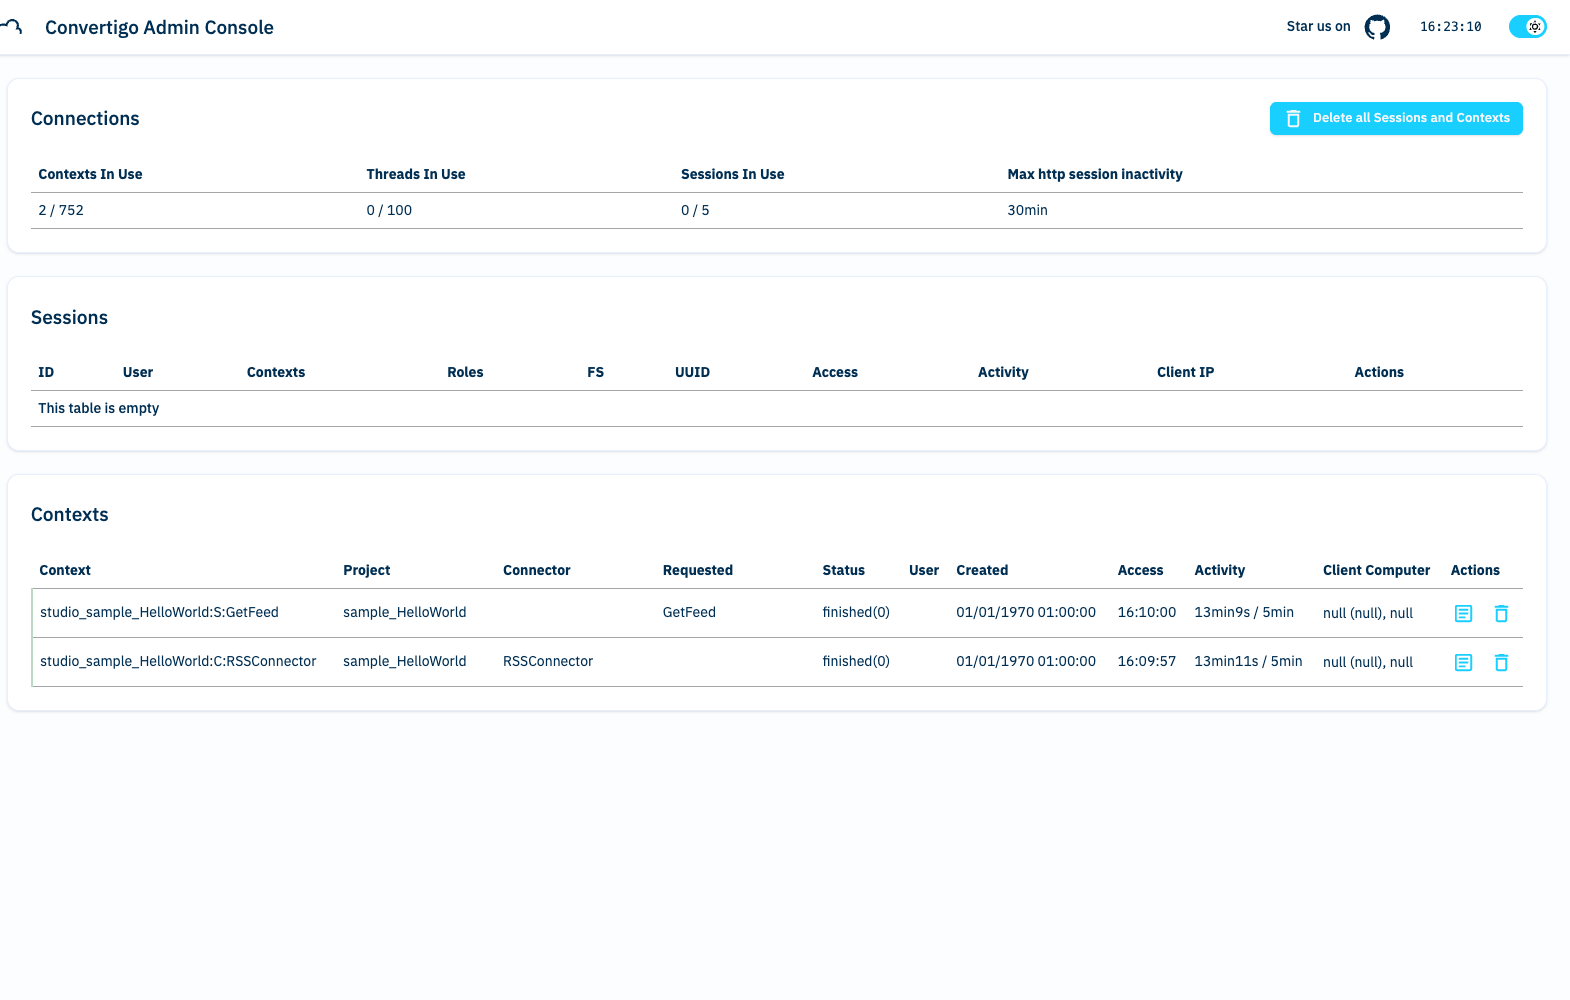This screenshot has height=1000, width=1570.
Task: Click the Client IP header in Sessions
Action: [1185, 372]
